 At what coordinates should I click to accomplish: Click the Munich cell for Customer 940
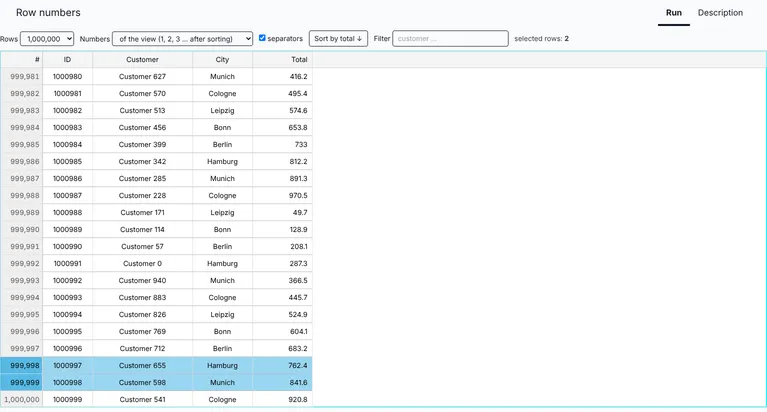pyautogui.click(x=223, y=281)
